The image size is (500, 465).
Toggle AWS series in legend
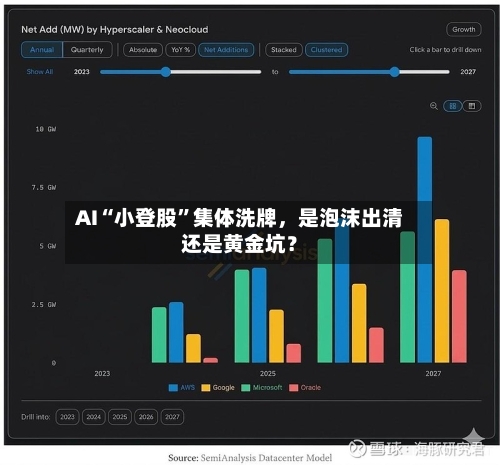tap(182, 388)
